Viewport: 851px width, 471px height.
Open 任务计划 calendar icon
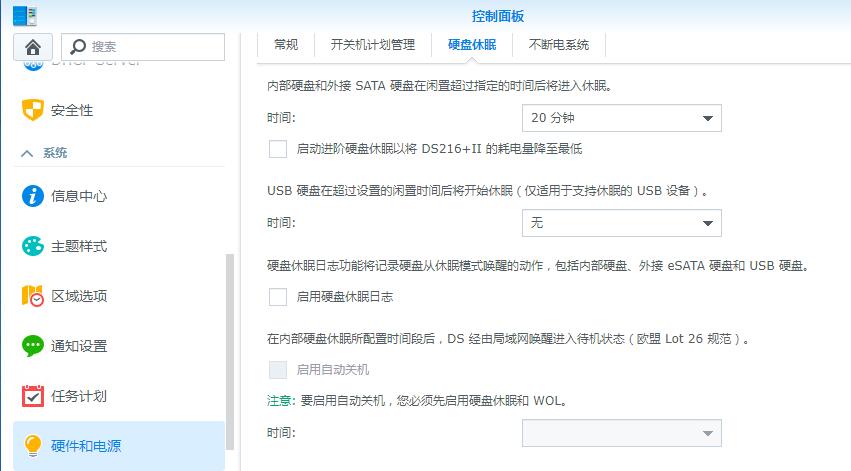(x=33, y=396)
